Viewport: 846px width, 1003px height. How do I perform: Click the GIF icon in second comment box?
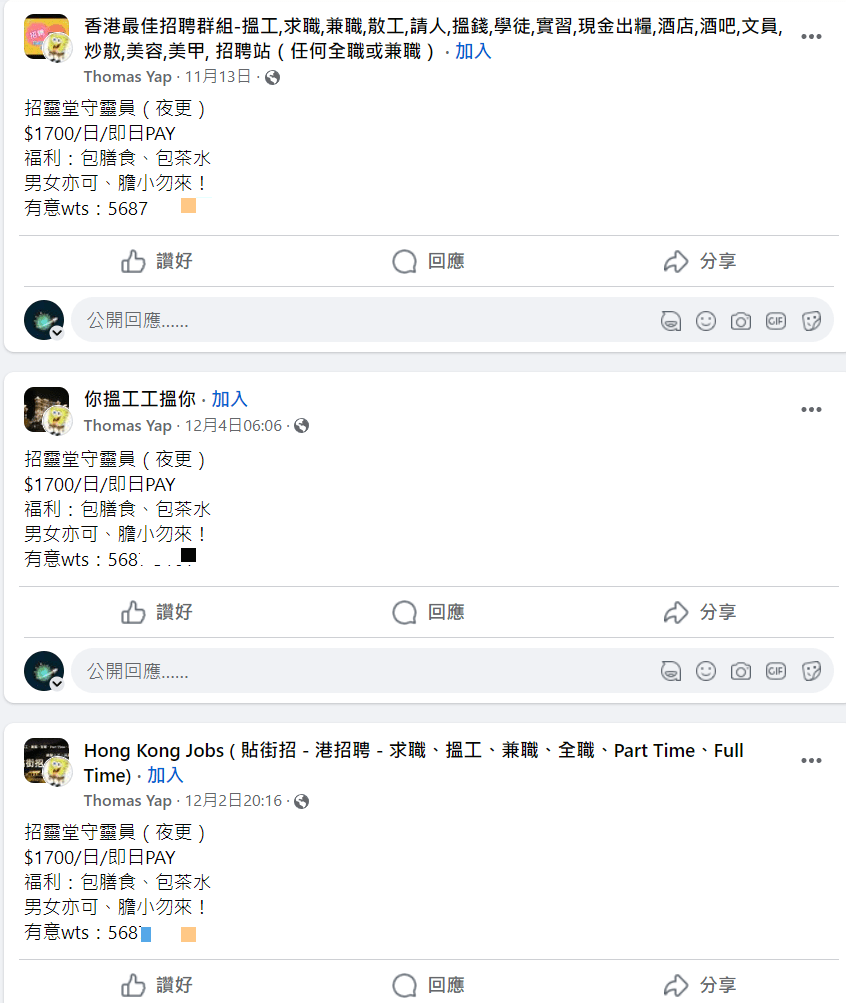pyautogui.click(x=776, y=671)
